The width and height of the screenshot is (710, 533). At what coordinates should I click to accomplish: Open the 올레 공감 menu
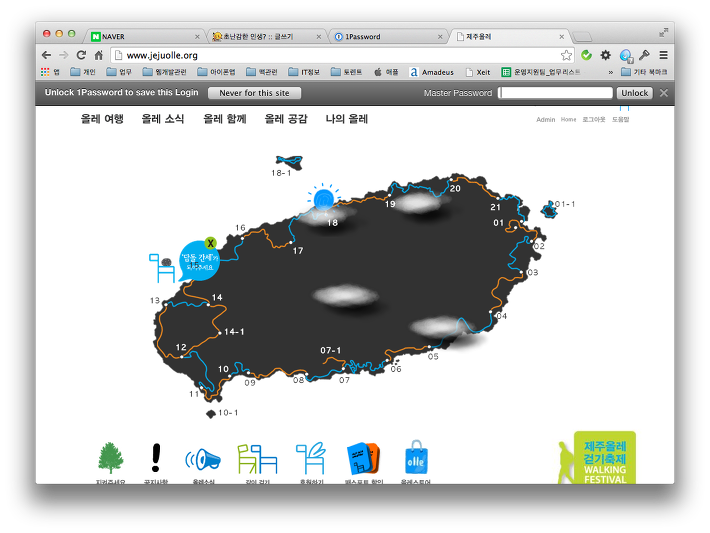pos(286,119)
